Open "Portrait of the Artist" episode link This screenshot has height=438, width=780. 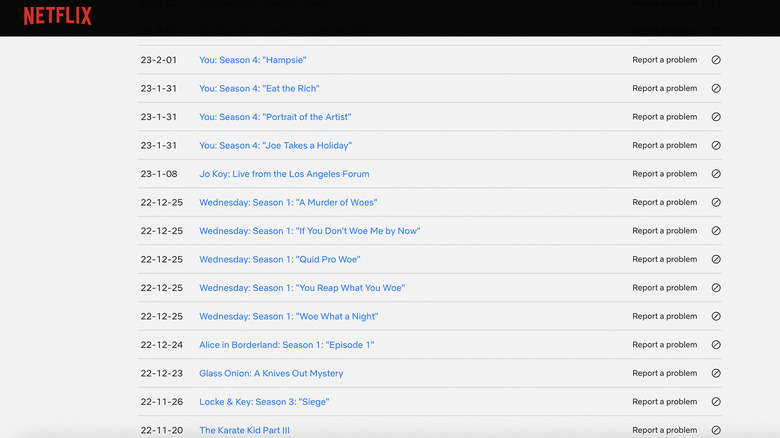275,117
